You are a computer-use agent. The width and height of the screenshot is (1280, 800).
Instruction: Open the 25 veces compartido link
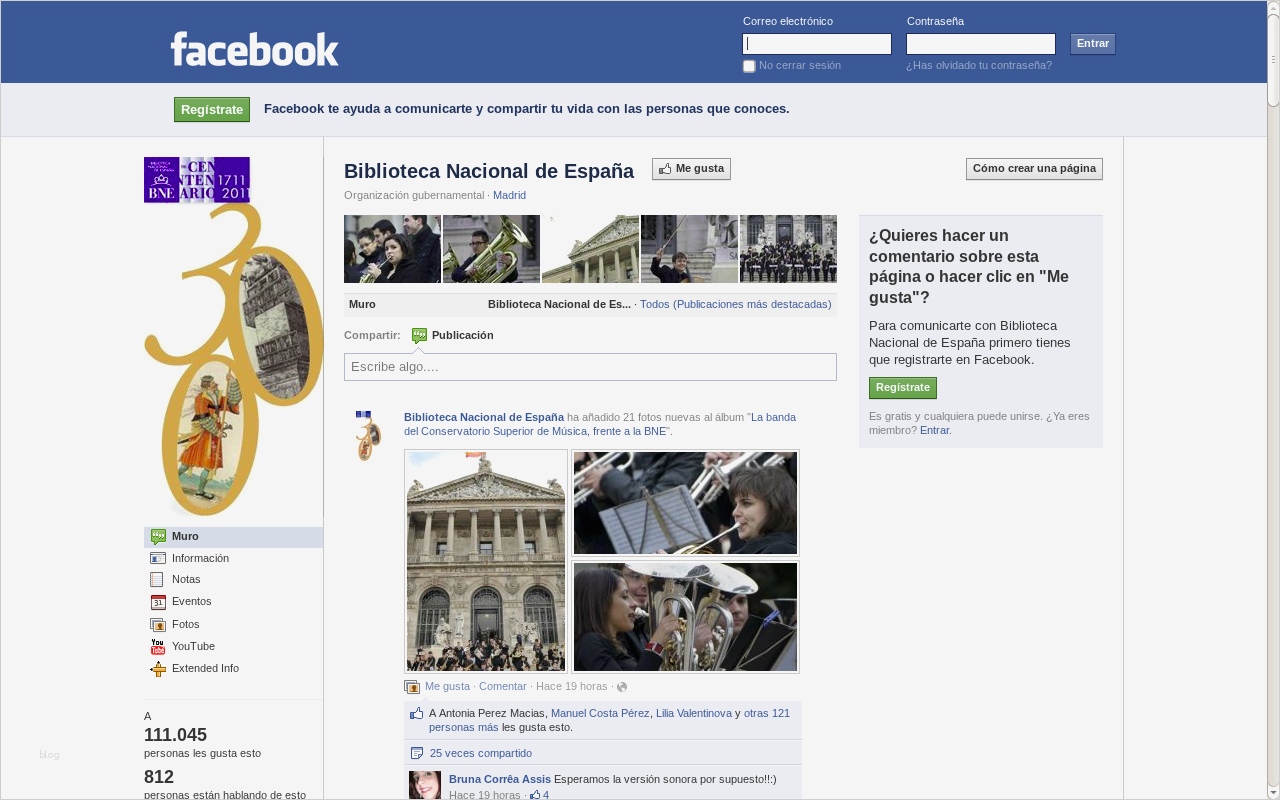click(x=481, y=753)
